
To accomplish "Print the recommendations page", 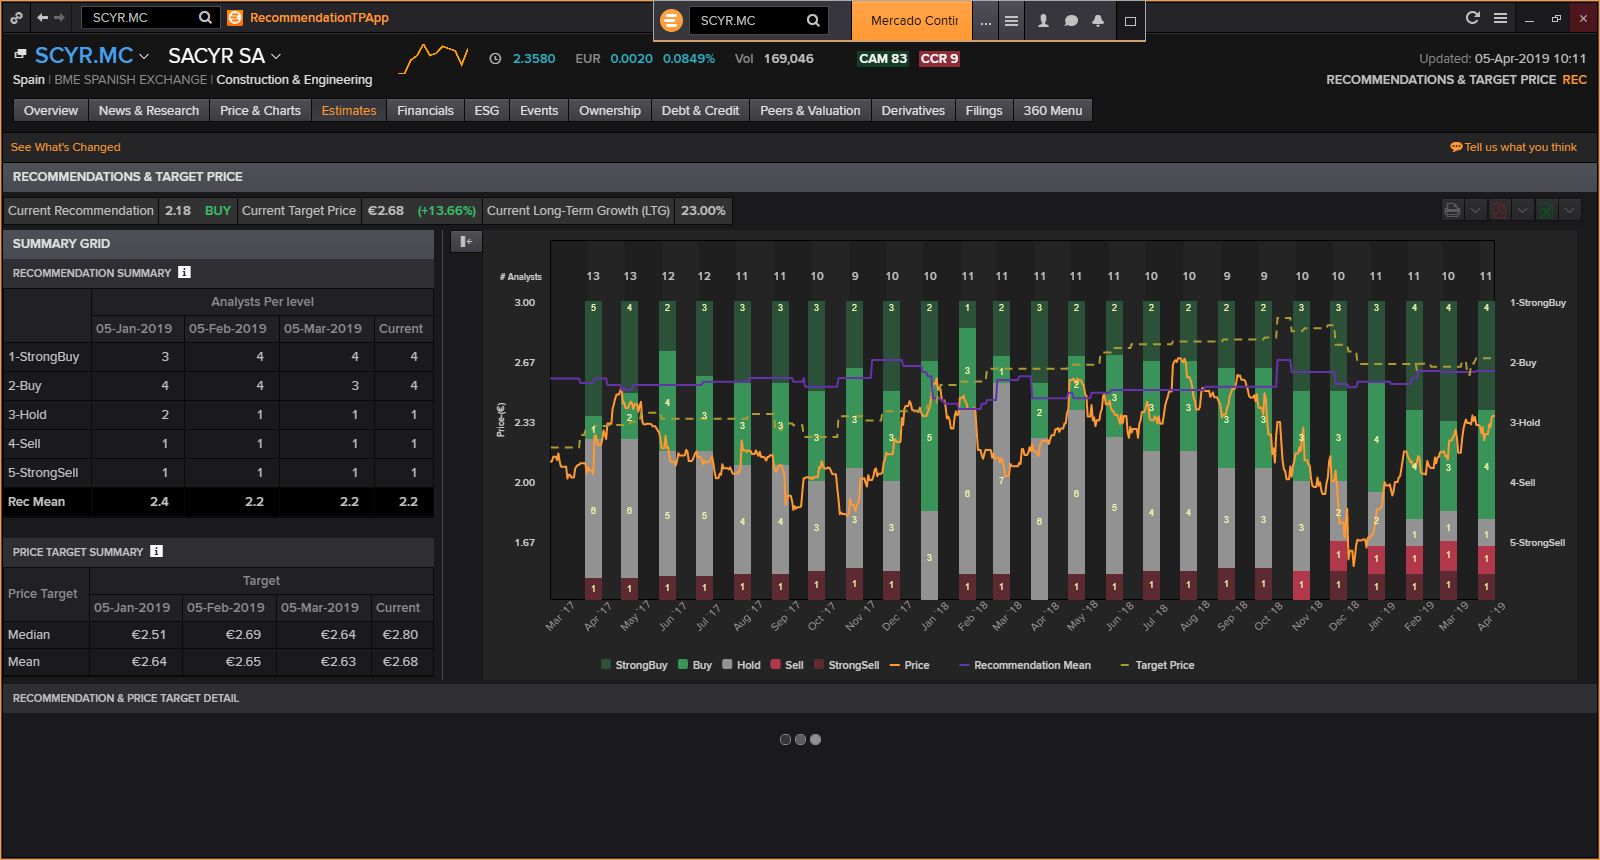I will 1452,210.
